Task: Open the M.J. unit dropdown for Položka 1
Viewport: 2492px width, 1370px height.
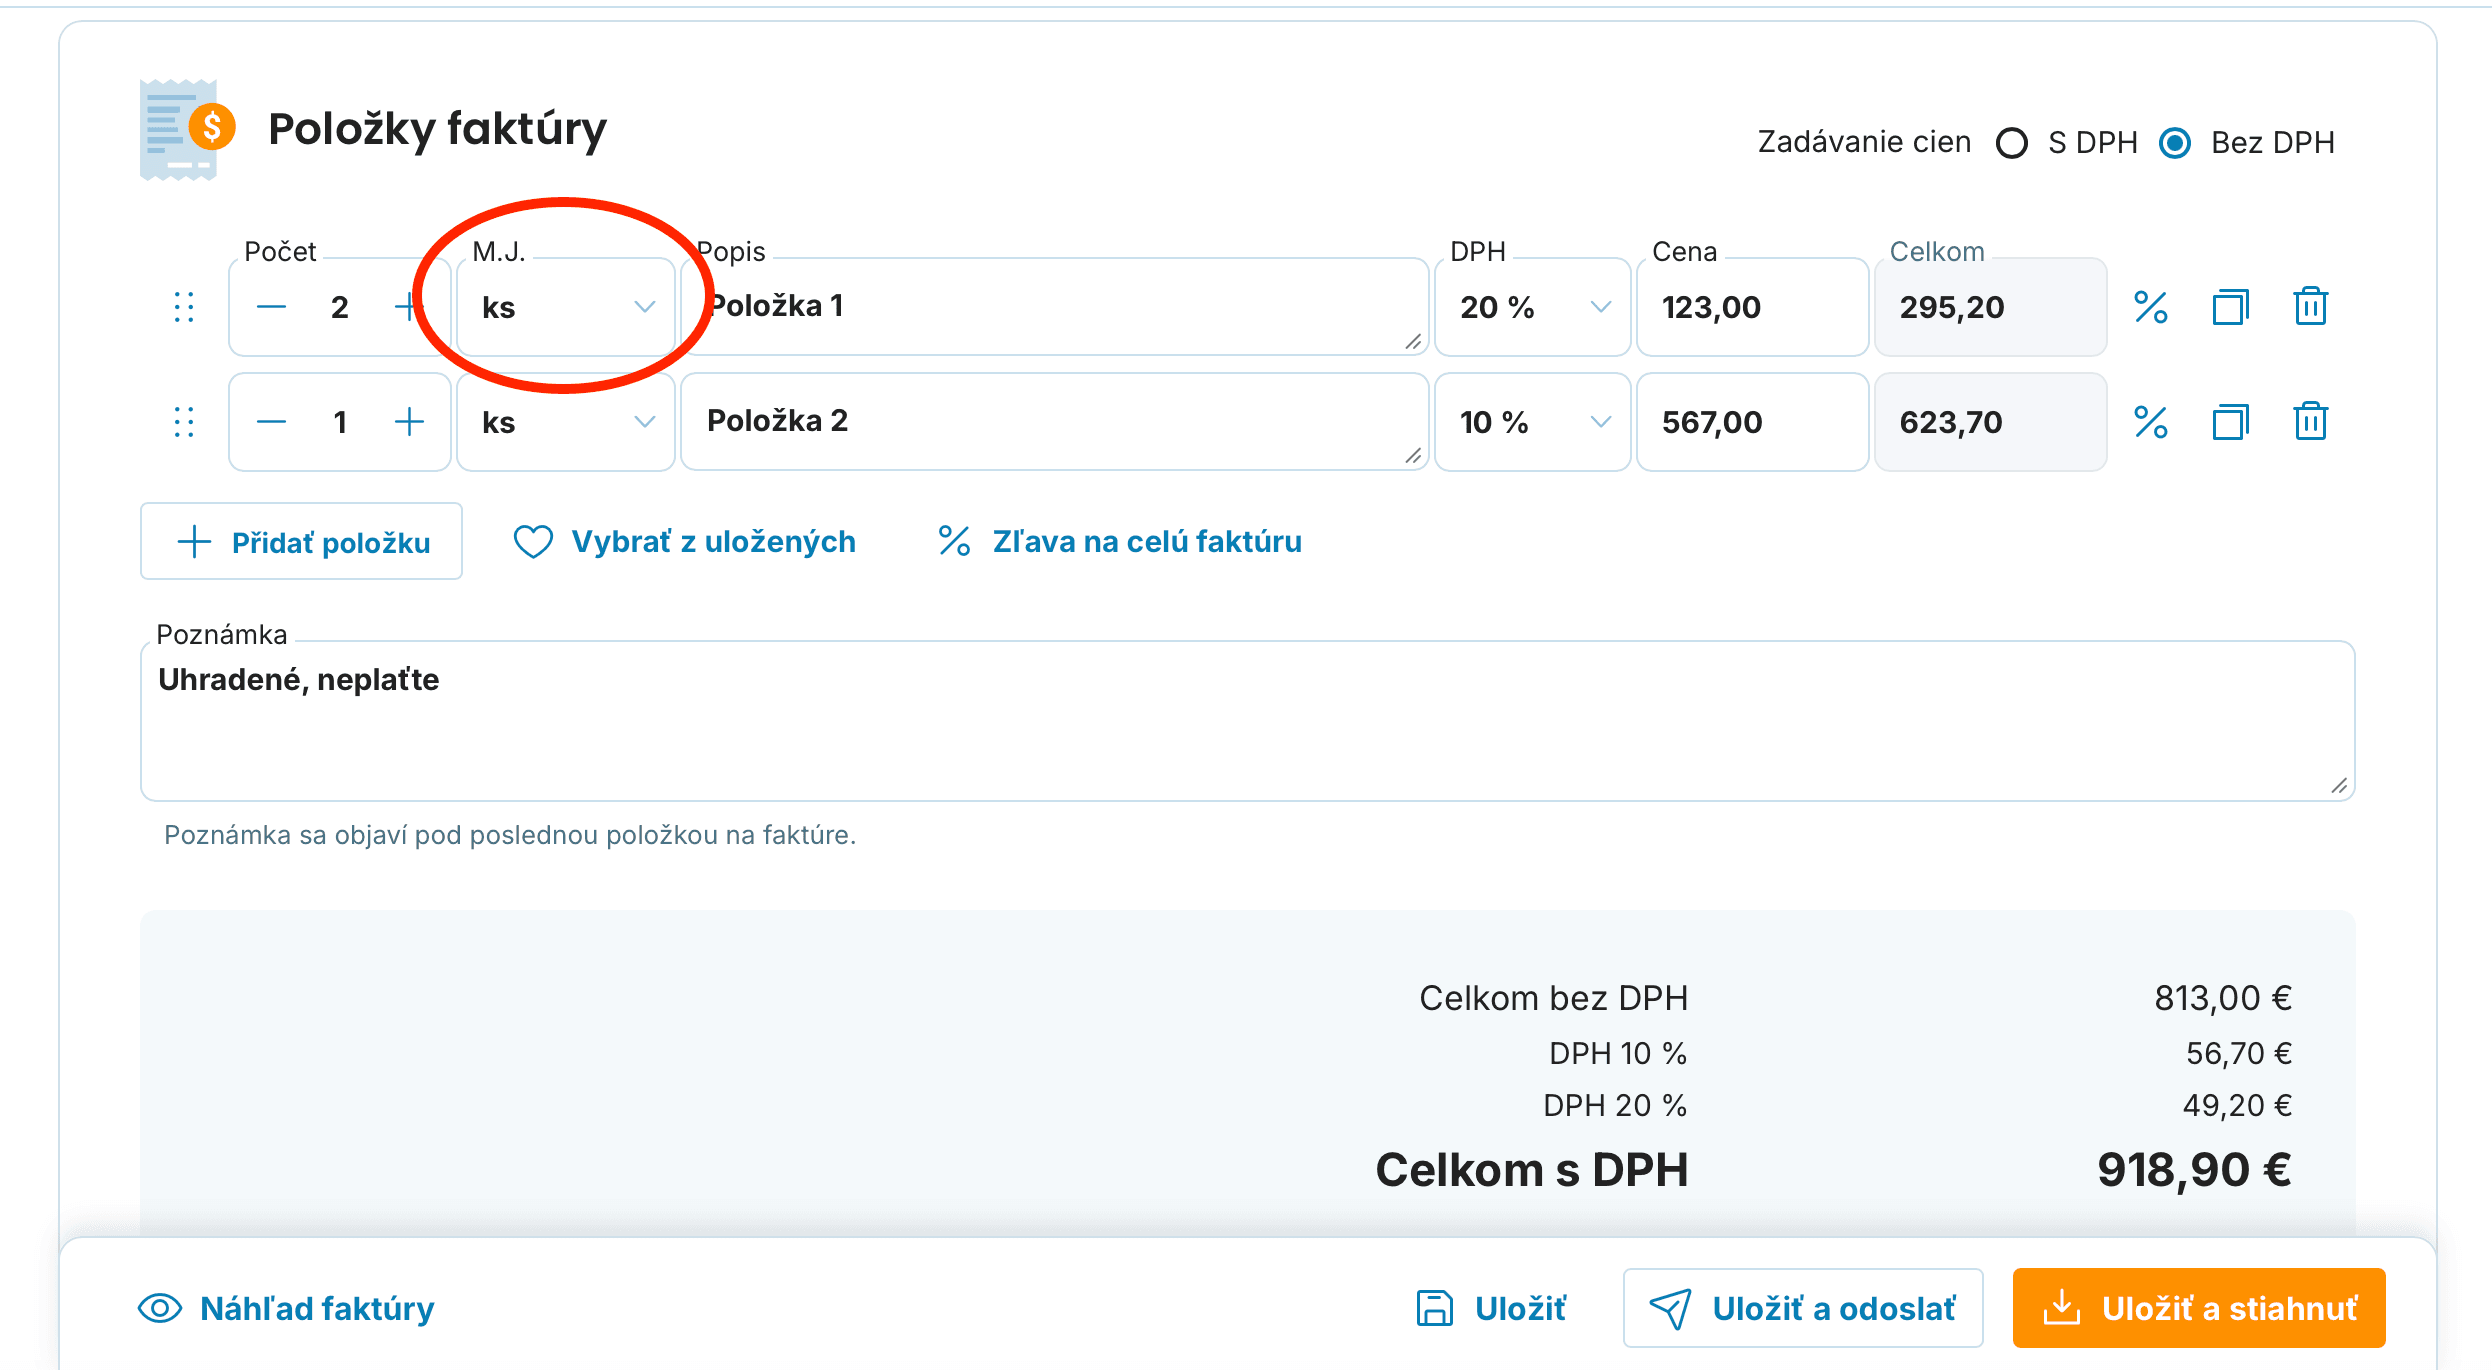Action: click(566, 307)
